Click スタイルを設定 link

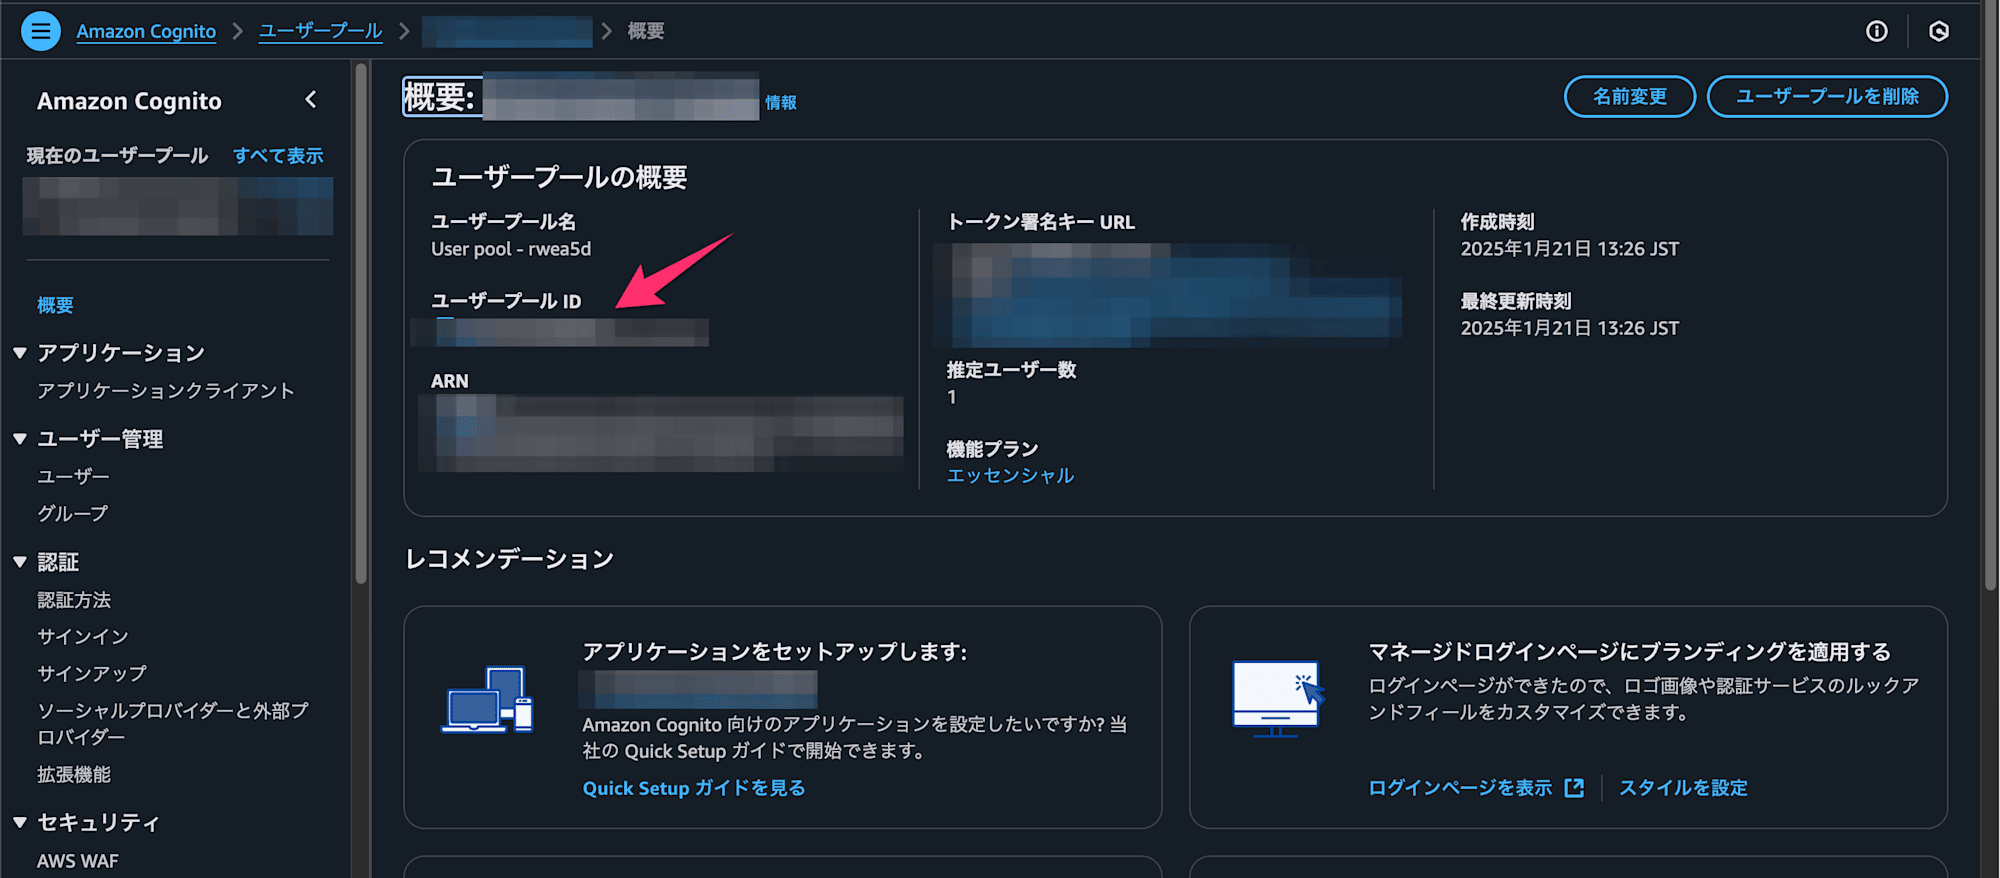coord(1683,788)
